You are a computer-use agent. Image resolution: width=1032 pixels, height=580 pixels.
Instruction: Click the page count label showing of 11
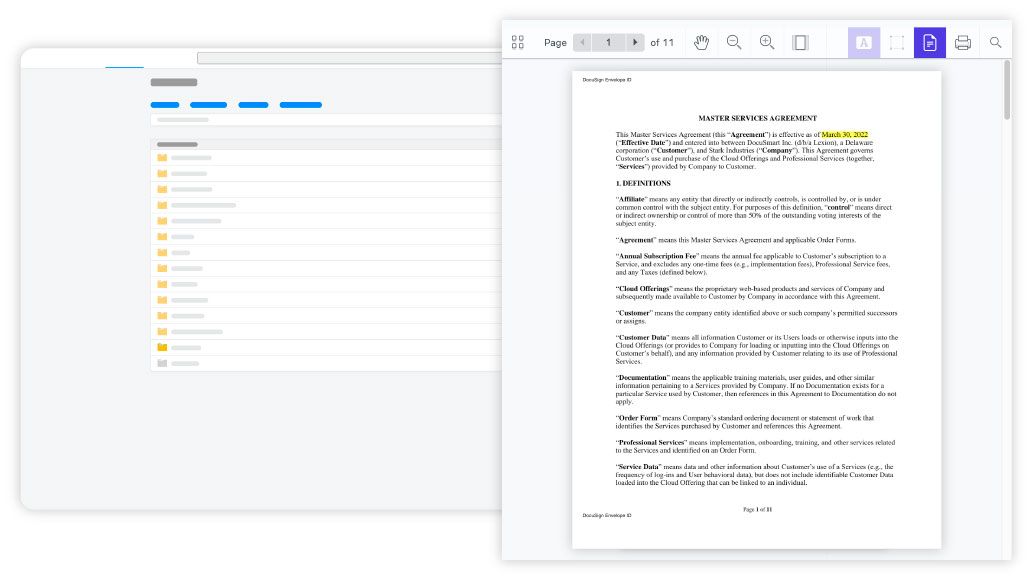pyautogui.click(x=660, y=42)
